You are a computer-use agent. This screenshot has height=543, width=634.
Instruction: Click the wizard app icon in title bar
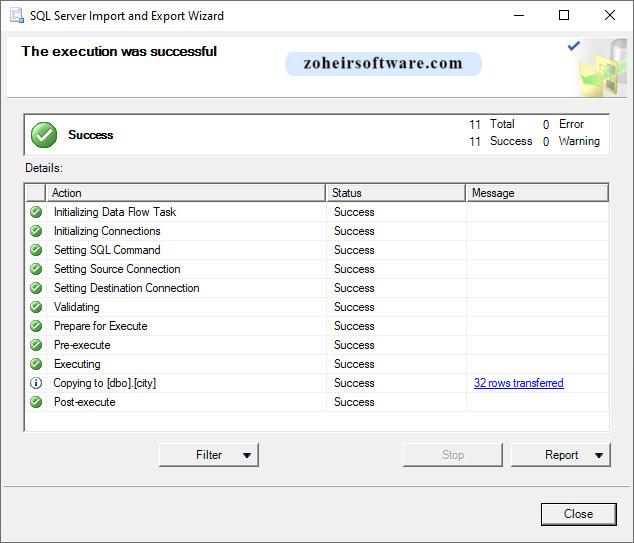17,15
